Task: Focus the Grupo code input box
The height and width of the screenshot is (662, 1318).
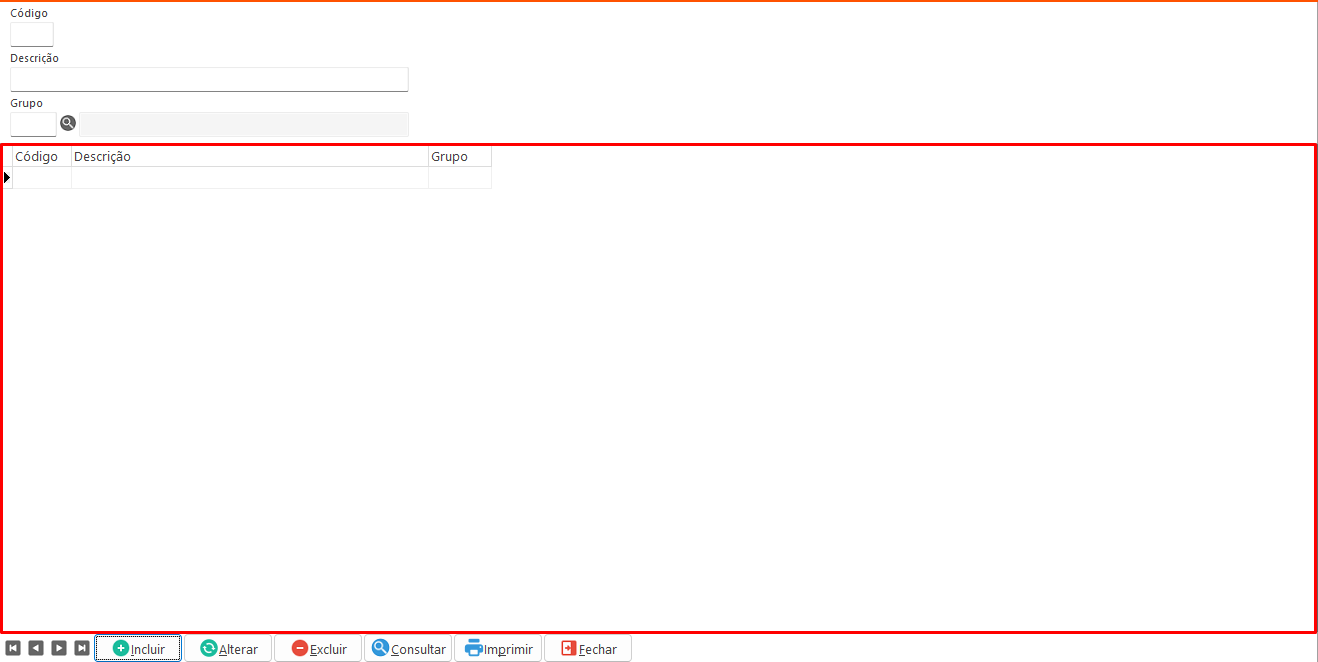Action: click(33, 124)
